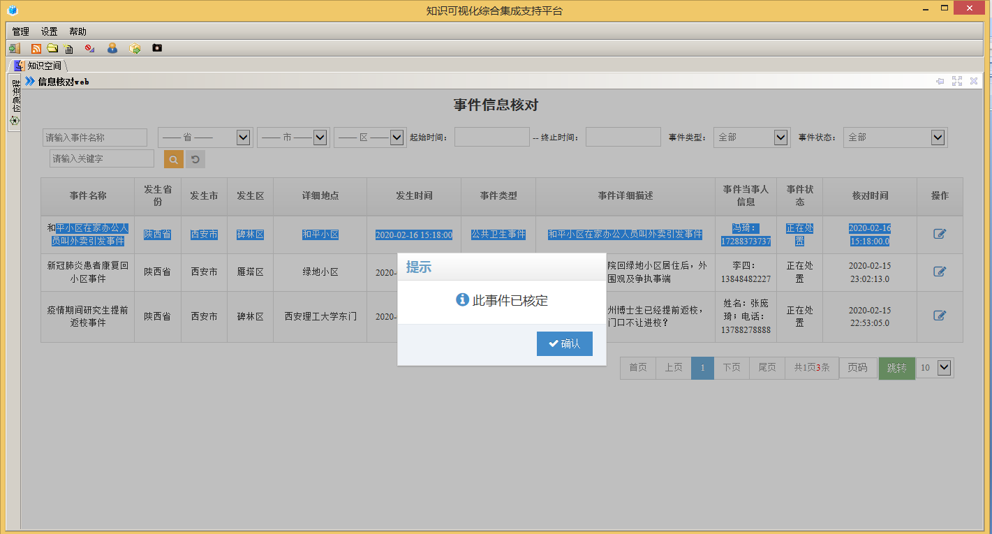The image size is (992, 534).
Task: Click the info icon in the 提示 dialog
Action: (462, 300)
